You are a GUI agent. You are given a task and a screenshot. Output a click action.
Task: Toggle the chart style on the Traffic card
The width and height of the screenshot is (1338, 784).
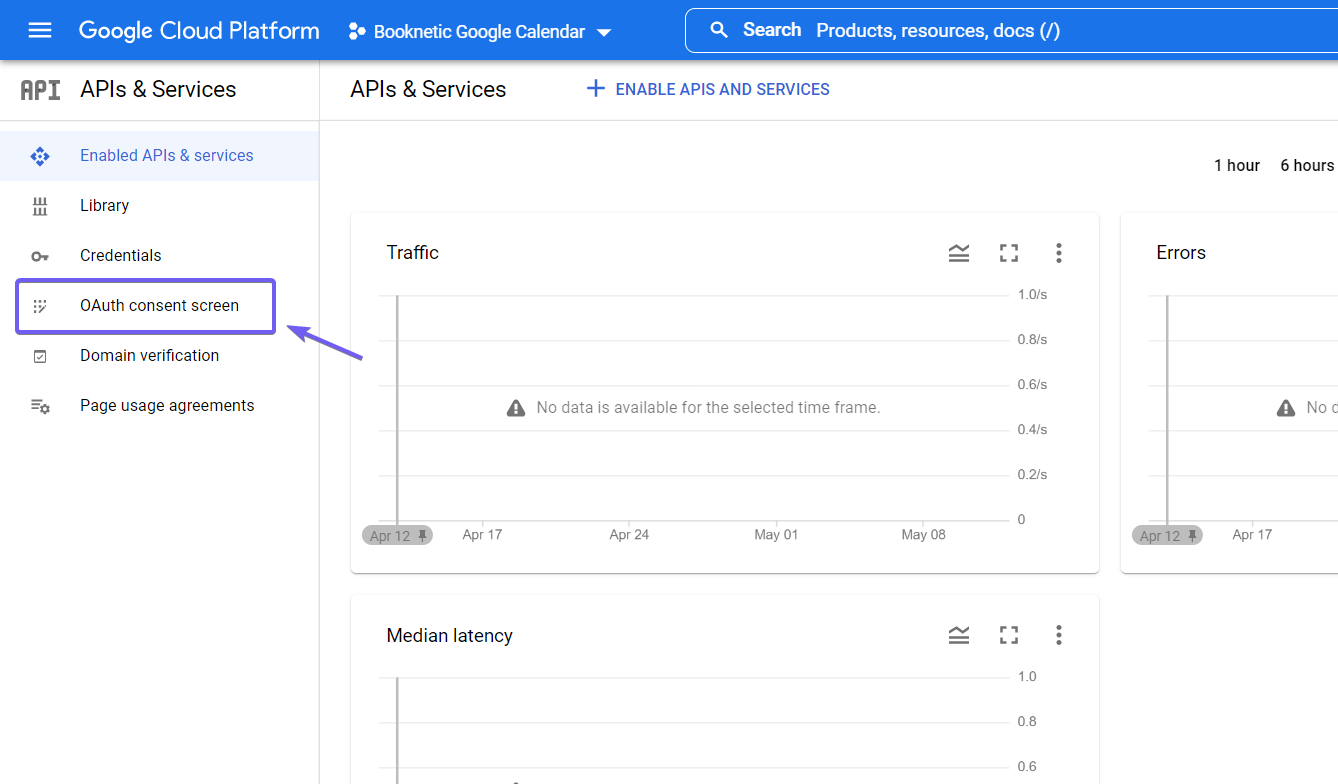958,253
